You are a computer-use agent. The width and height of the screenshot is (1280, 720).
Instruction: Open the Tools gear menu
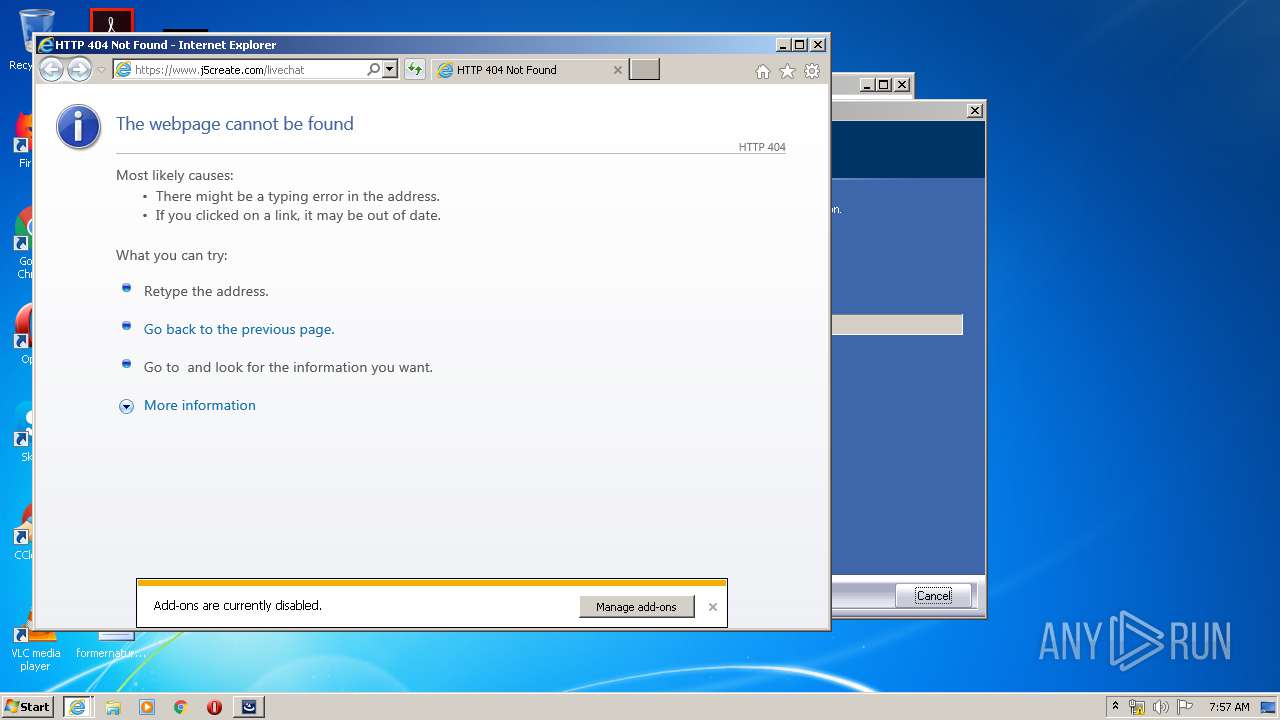812,71
